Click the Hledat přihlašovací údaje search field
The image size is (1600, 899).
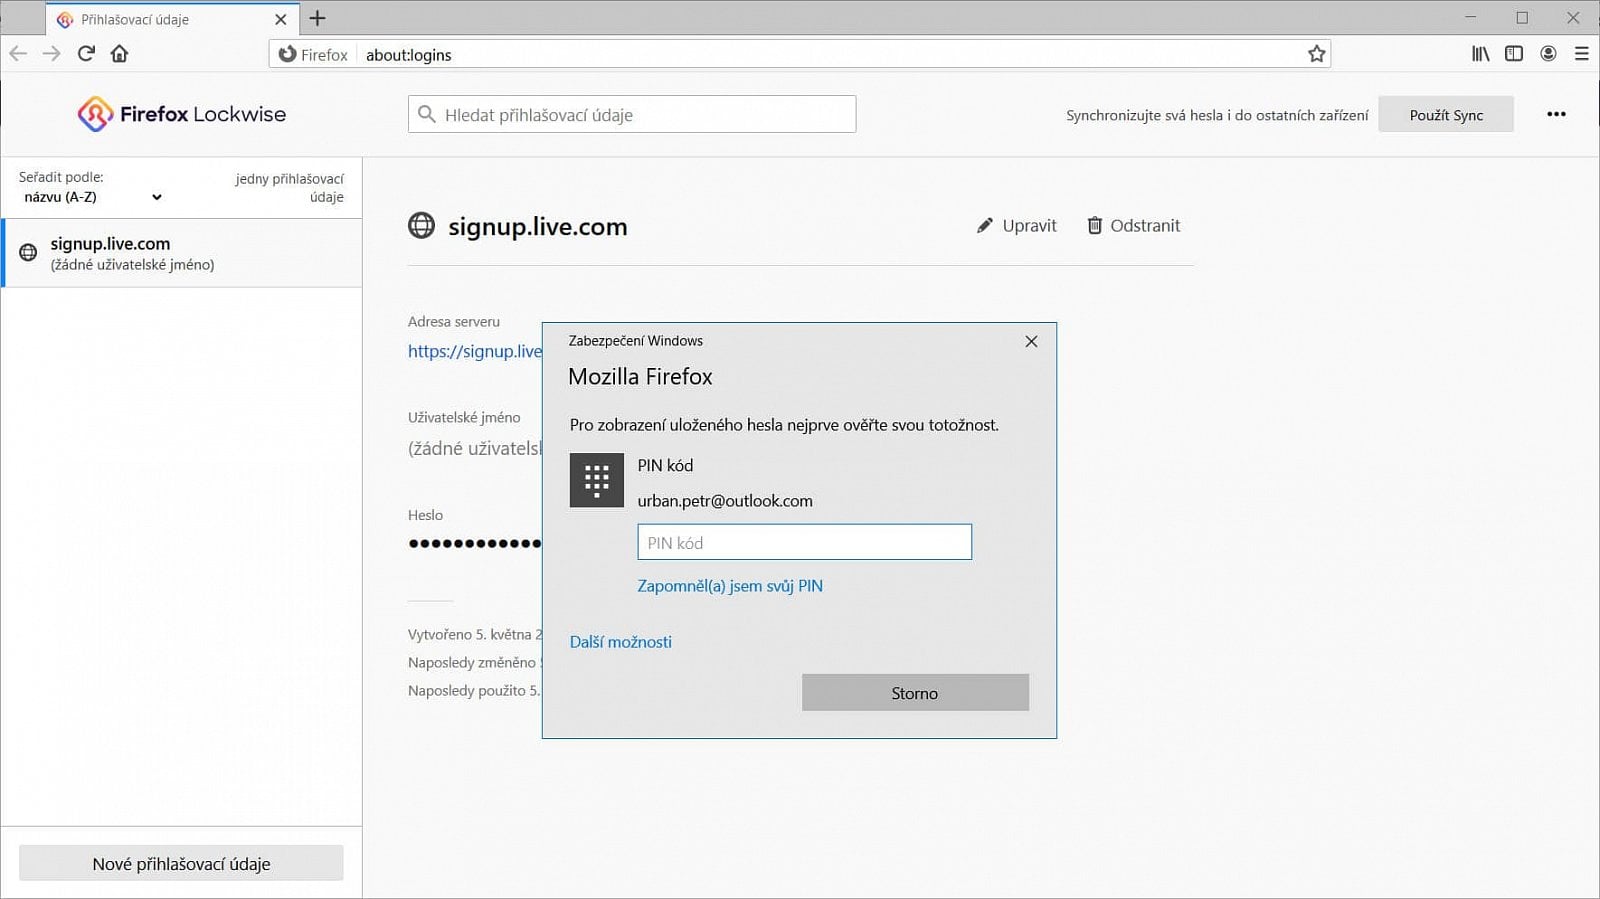(632, 114)
